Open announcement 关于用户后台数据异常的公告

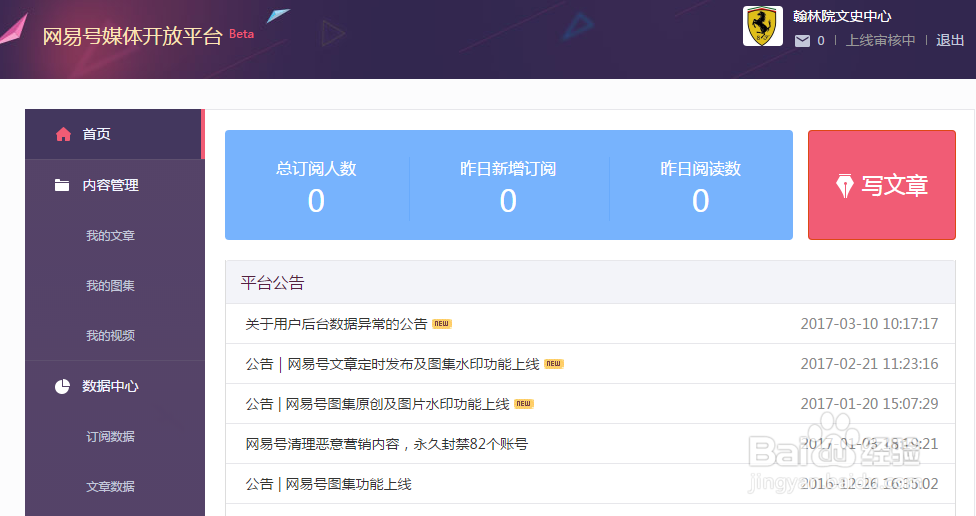click(x=336, y=324)
